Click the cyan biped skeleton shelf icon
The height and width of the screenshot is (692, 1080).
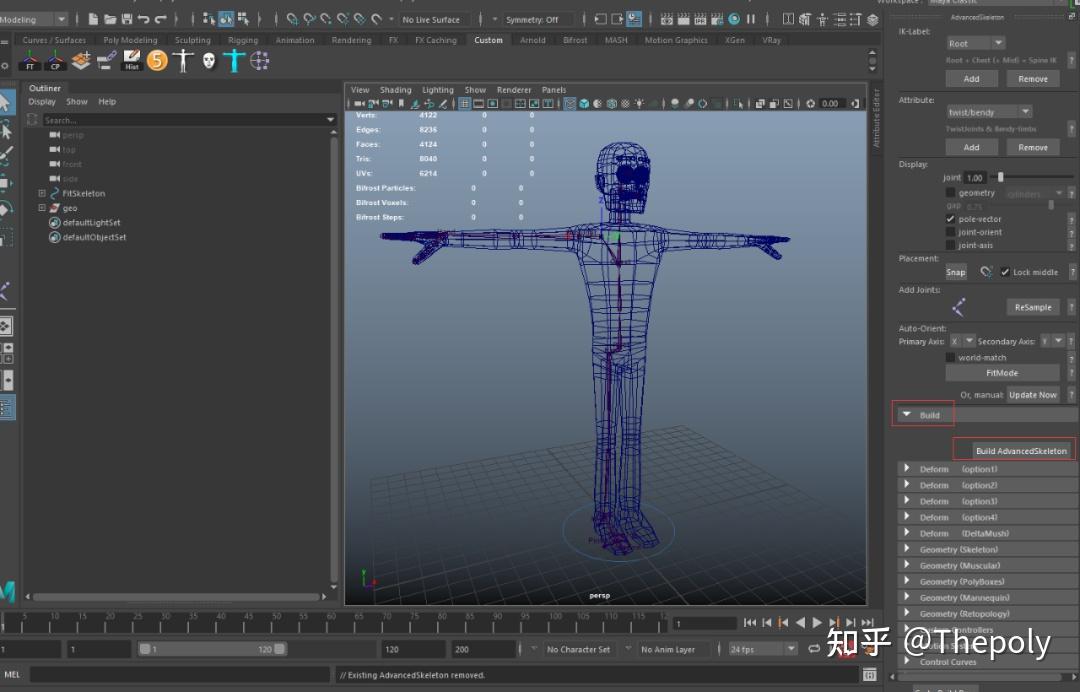click(x=234, y=61)
